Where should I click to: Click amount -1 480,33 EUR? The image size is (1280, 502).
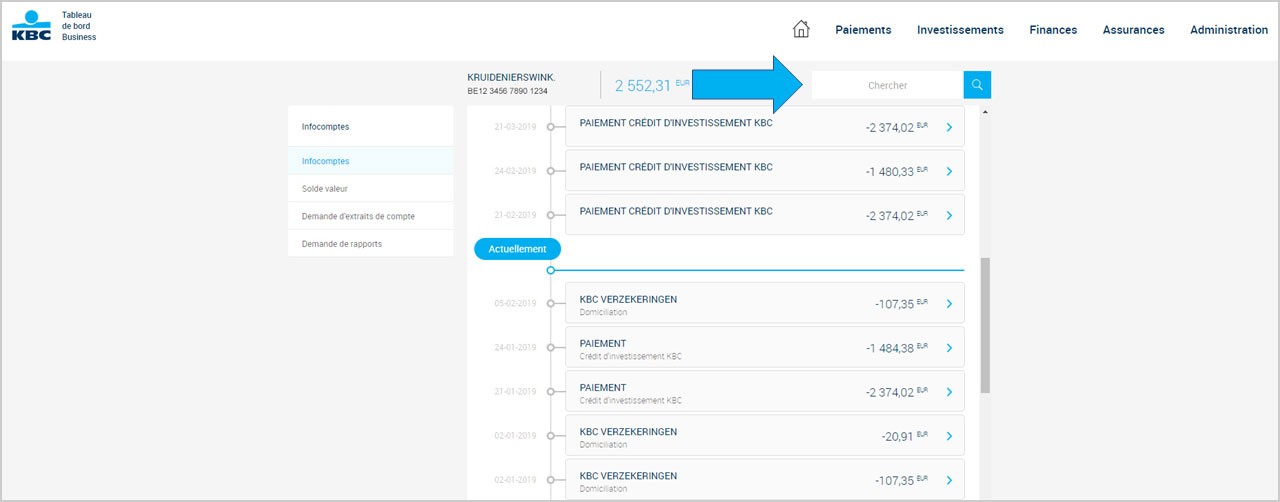pyautogui.click(x=897, y=172)
